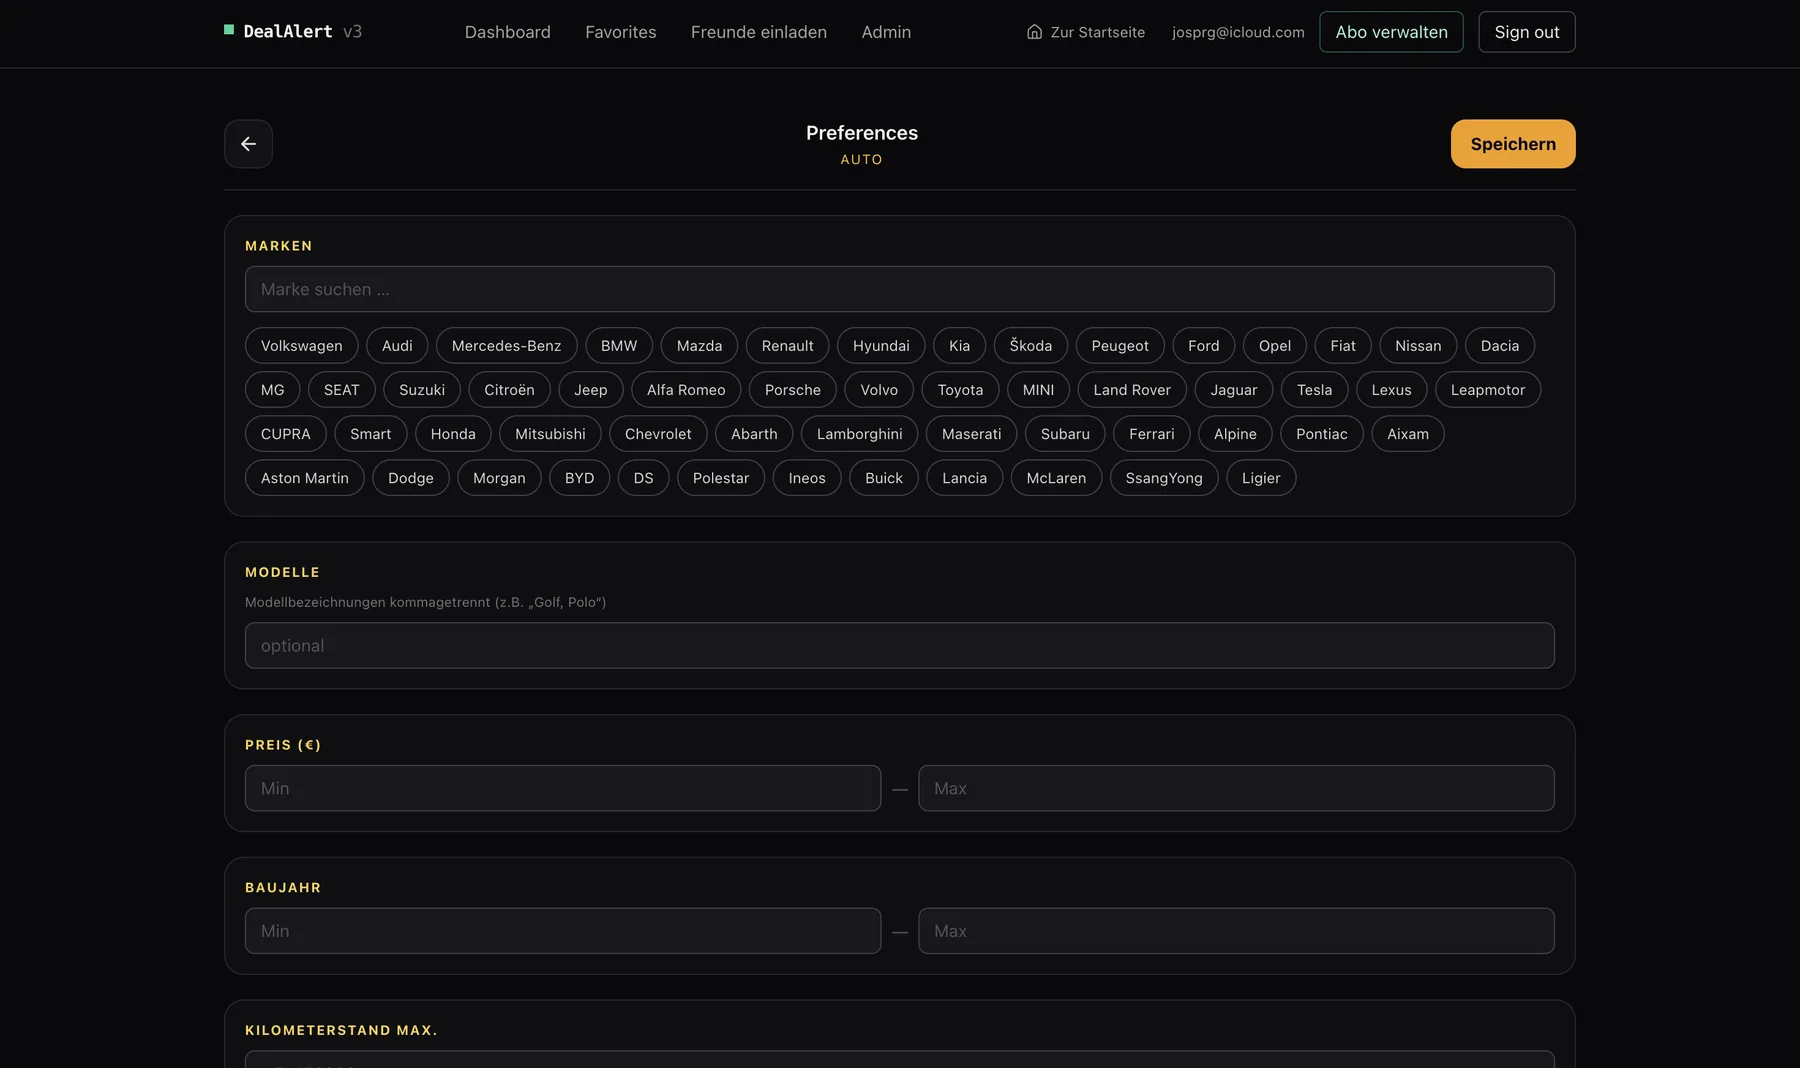Open Freunde einladen page

point(759,32)
